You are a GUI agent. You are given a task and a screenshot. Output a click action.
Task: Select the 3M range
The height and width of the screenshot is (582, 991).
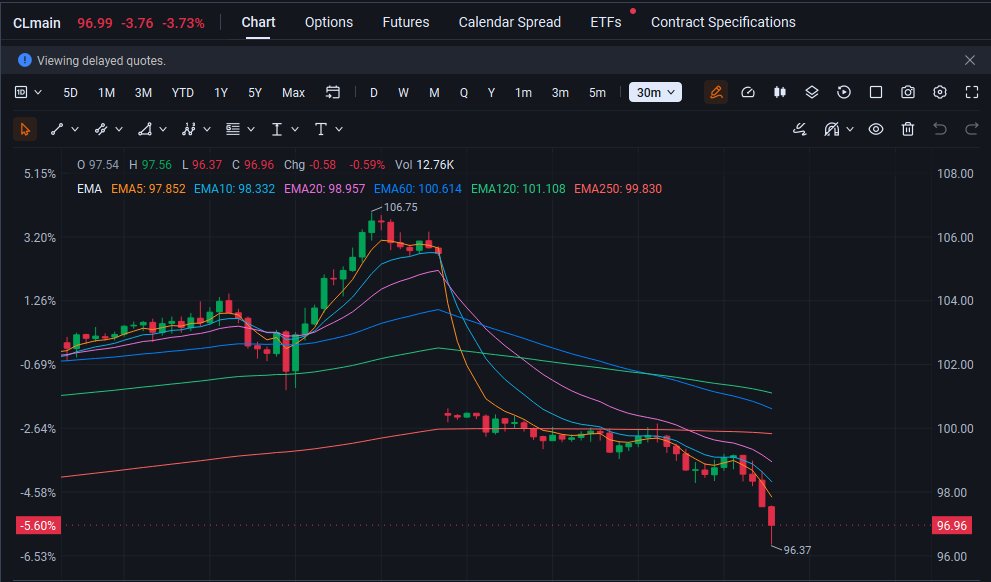[x=143, y=92]
